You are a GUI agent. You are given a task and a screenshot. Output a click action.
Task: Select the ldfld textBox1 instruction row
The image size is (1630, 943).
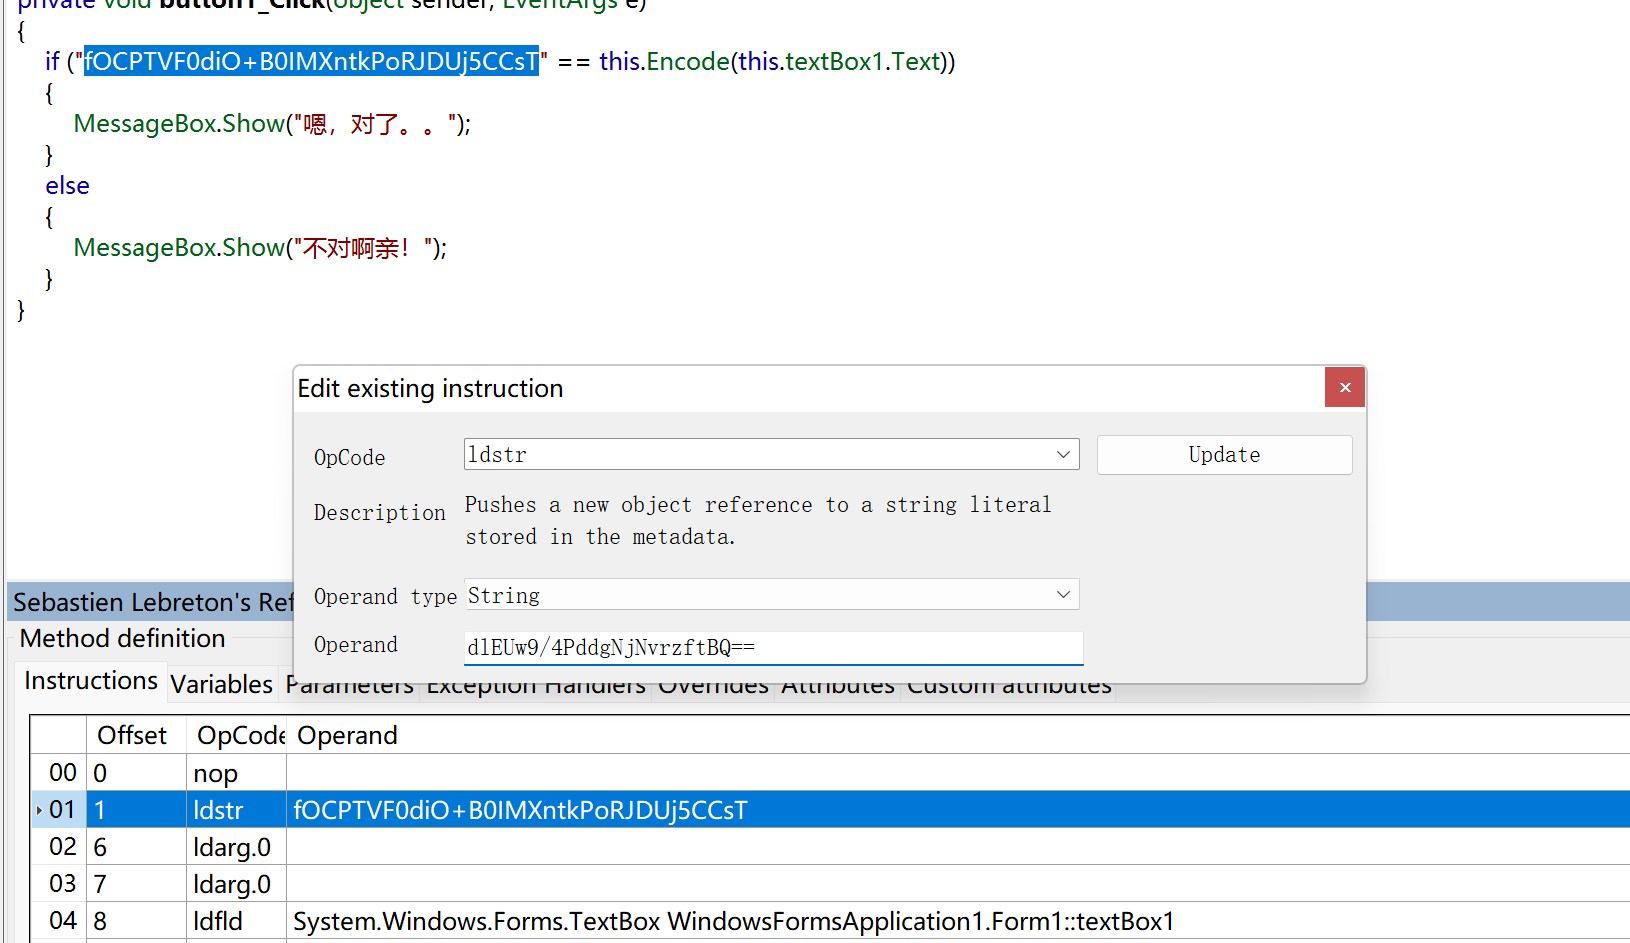(830, 921)
